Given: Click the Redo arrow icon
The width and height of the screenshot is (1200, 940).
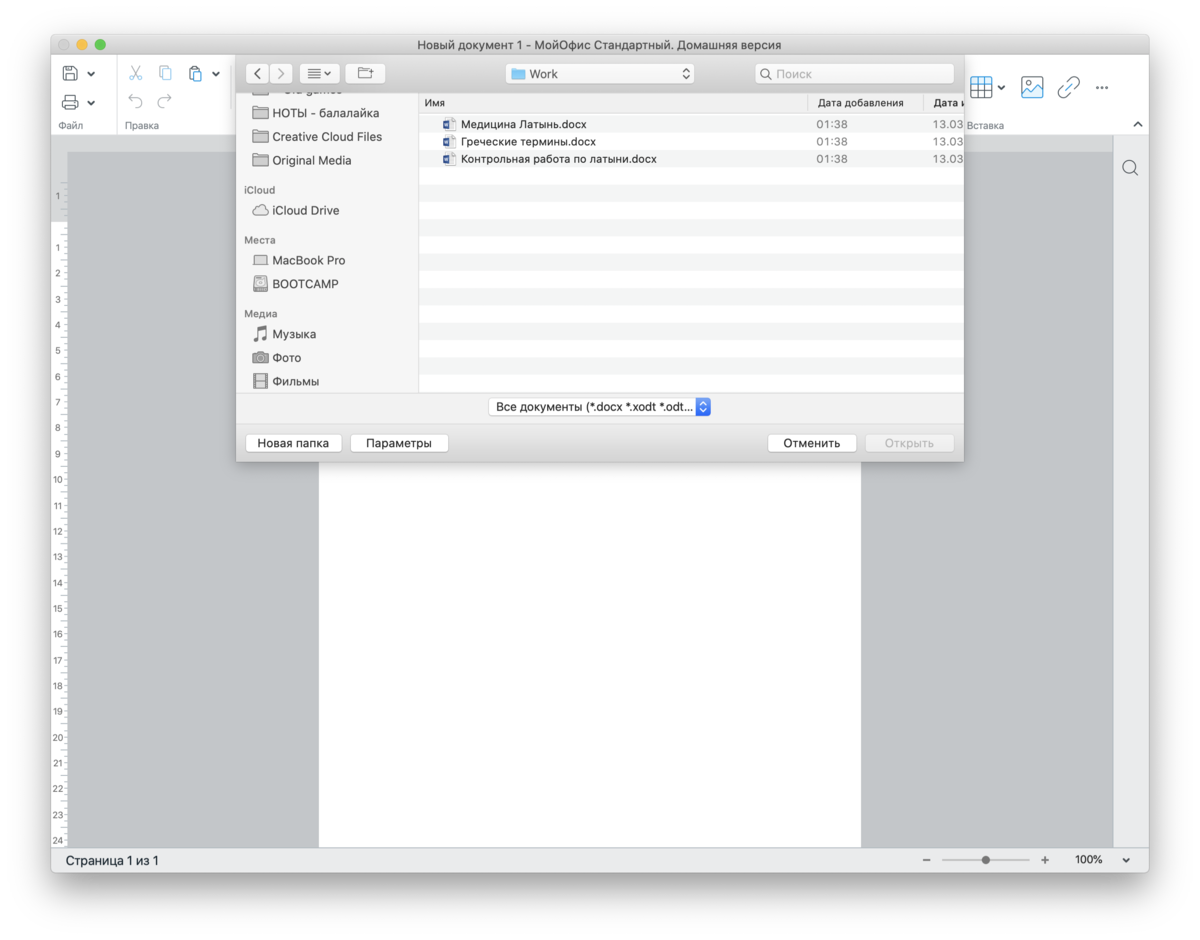Looking at the screenshot, I should coord(165,101).
